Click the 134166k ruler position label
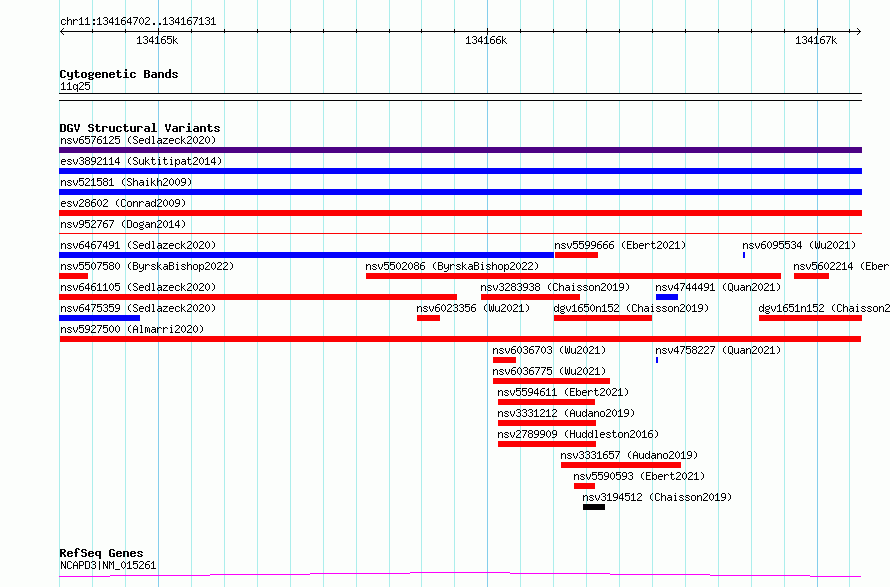This screenshot has height=587, width=890. [486, 40]
